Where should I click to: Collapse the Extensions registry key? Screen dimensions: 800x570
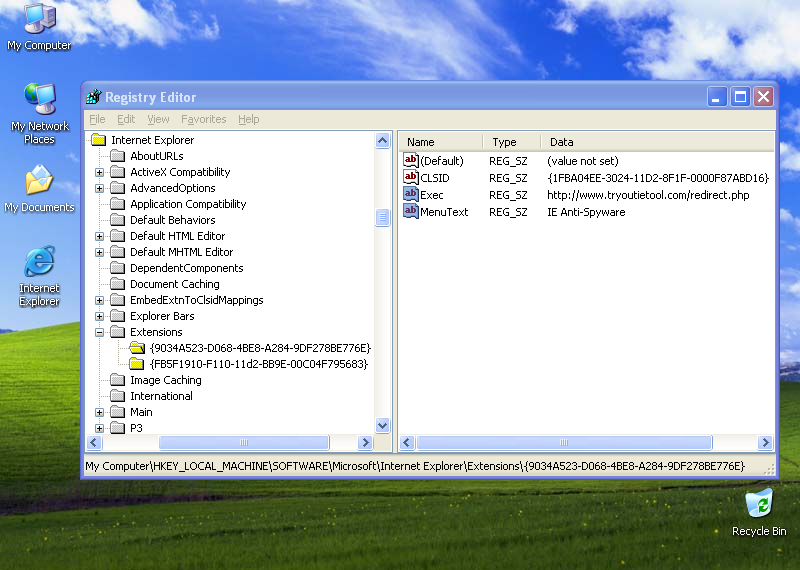(x=100, y=332)
